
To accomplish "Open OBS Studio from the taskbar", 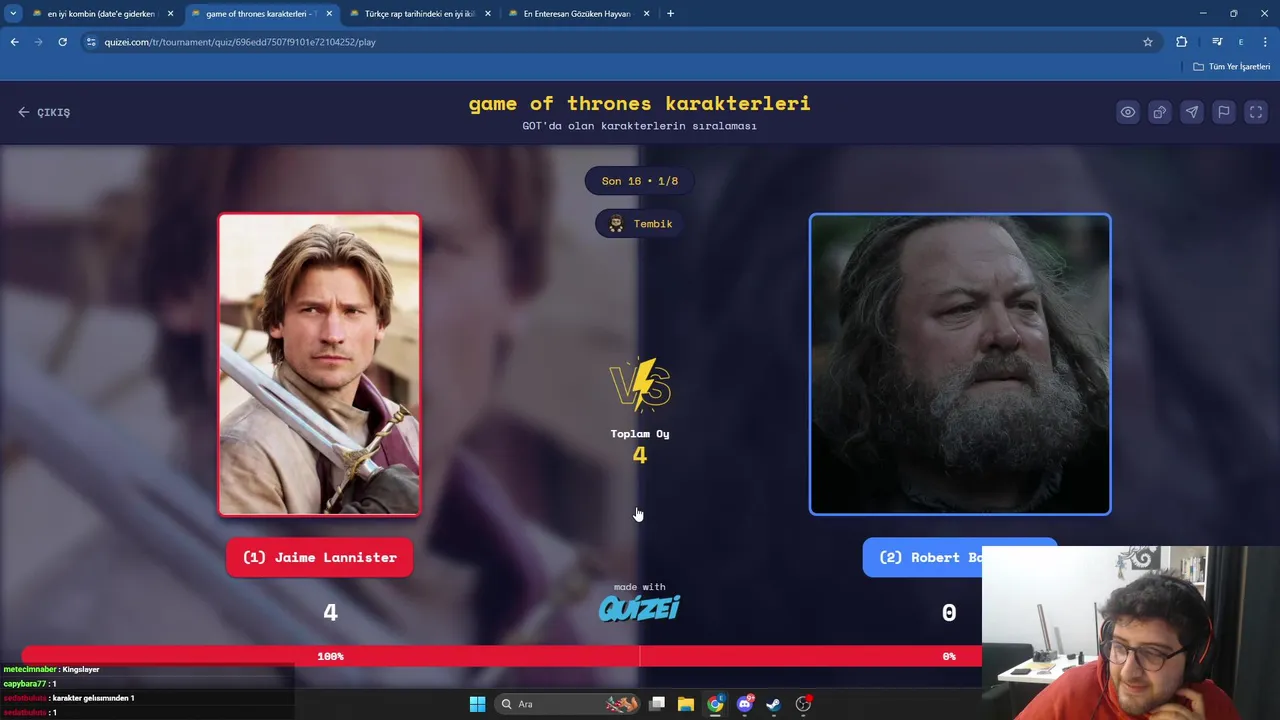I will click(803, 704).
